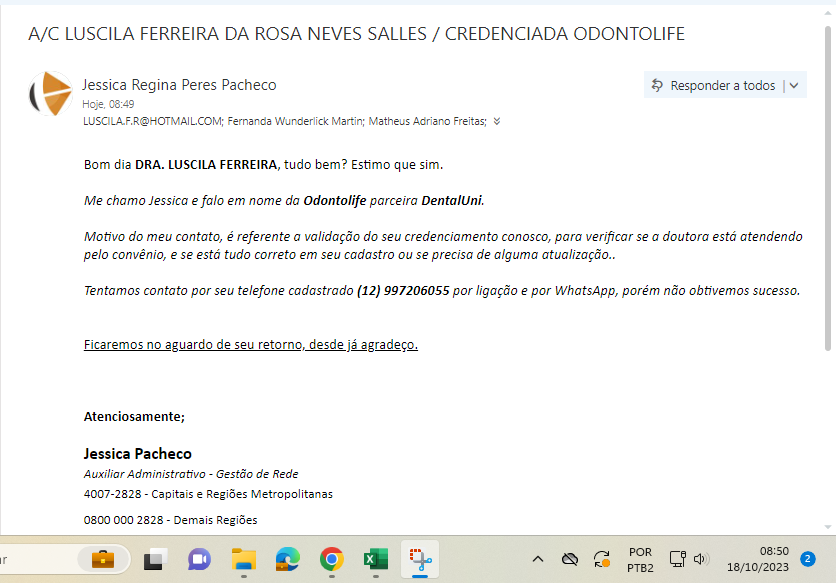Click the OneDrive crossed-cloud tray icon
The width and height of the screenshot is (836, 583).
pyautogui.click(x=570, y=560)
